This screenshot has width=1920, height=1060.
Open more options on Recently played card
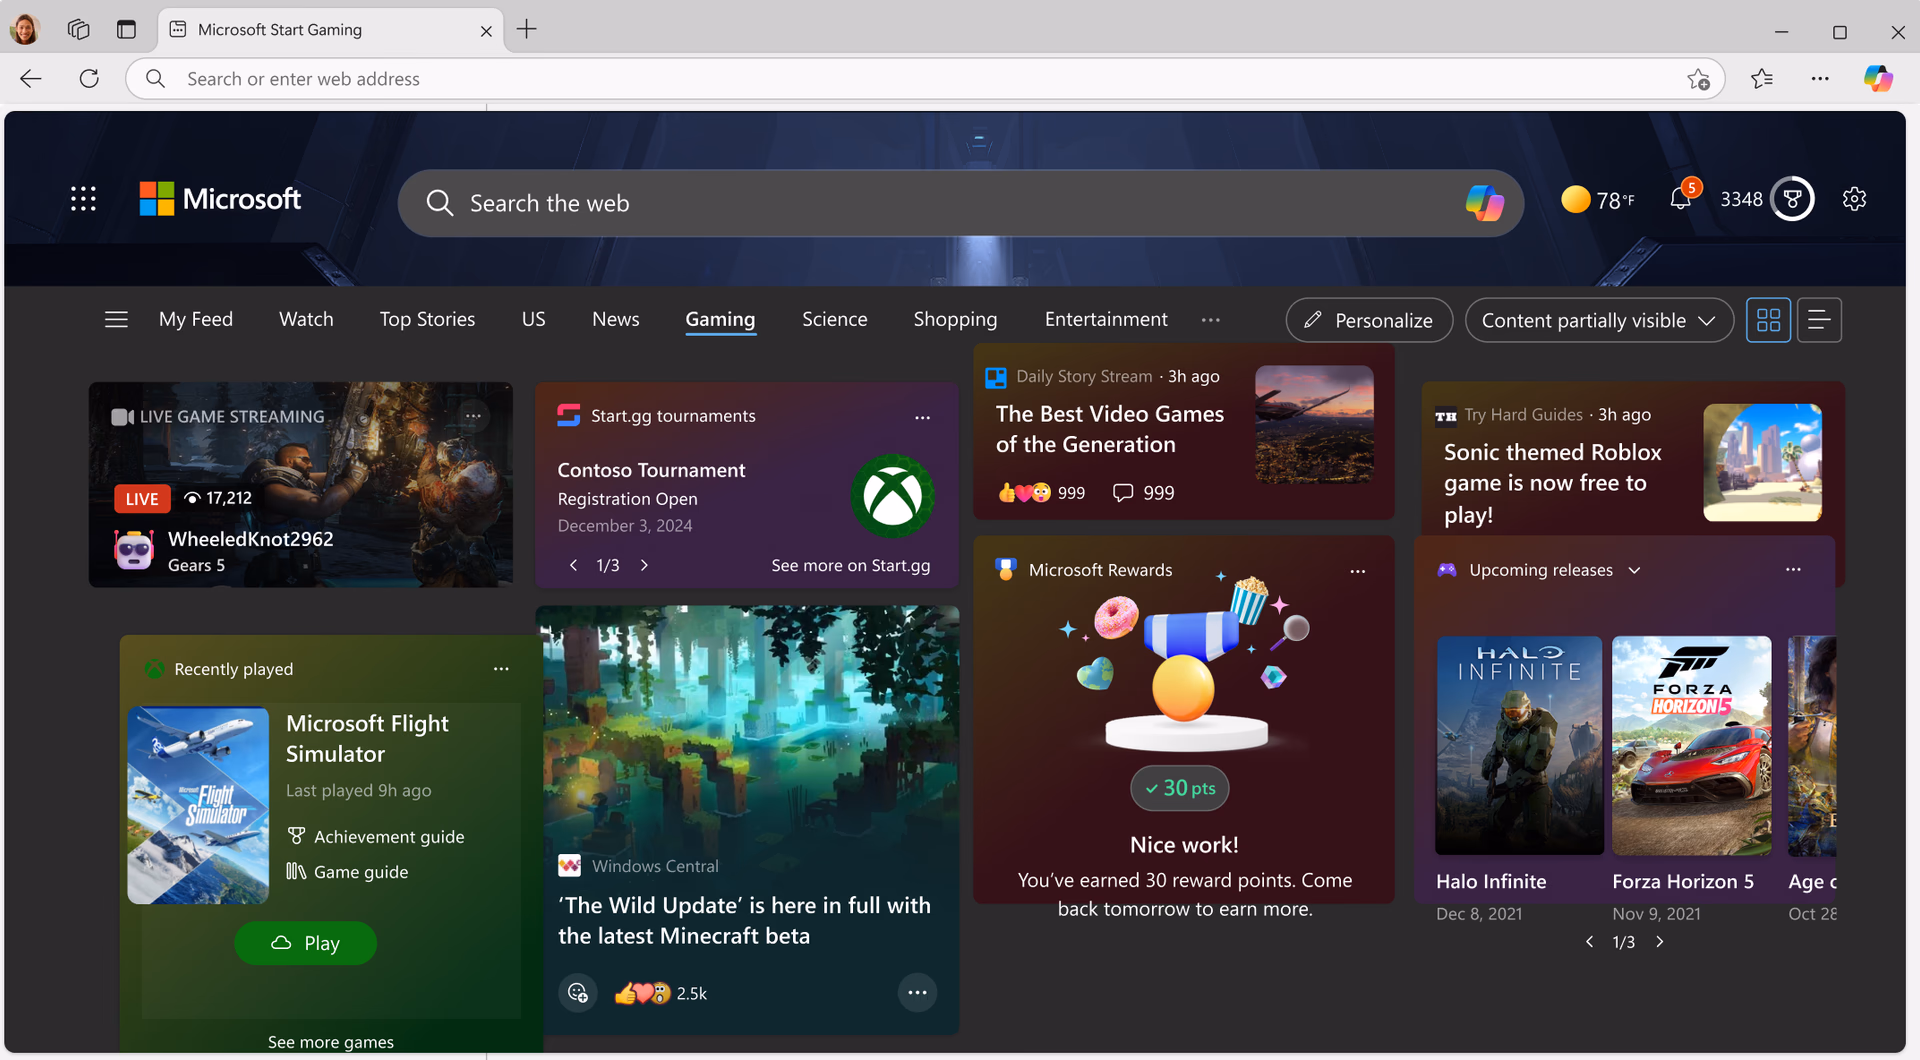pos(501,669)
